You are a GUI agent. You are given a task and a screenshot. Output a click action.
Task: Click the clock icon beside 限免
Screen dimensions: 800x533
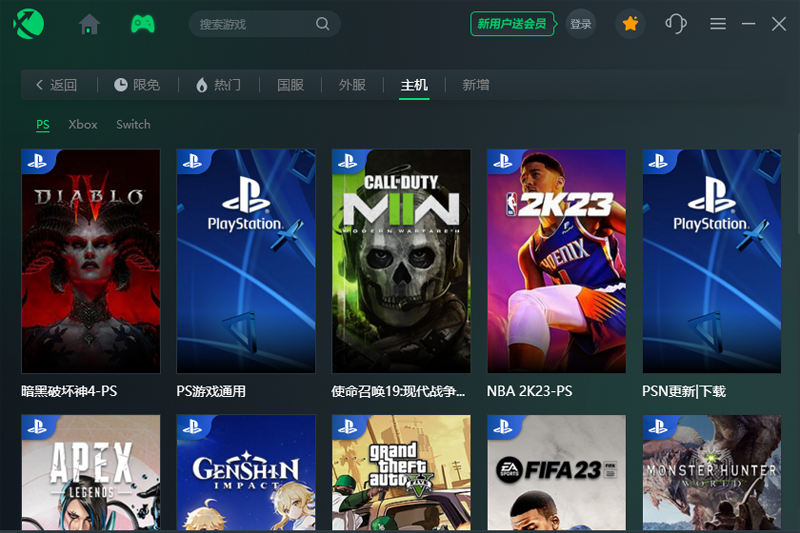click(121, 85)
